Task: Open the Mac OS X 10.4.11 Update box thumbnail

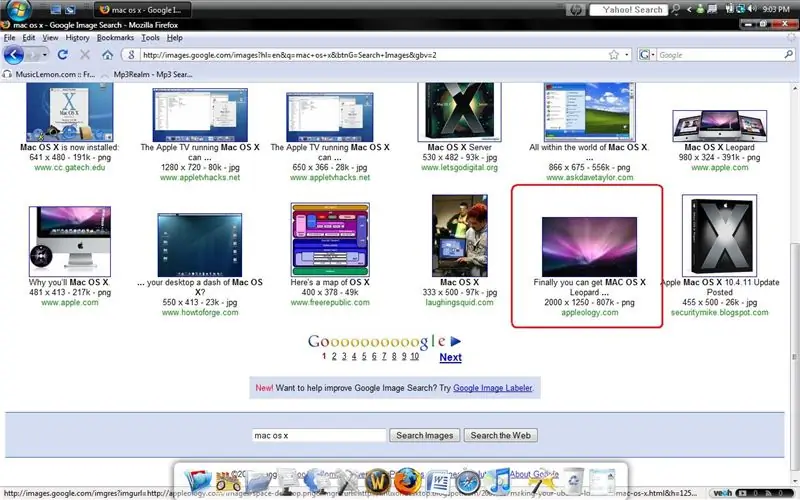Action: click(x=719, y=235)
